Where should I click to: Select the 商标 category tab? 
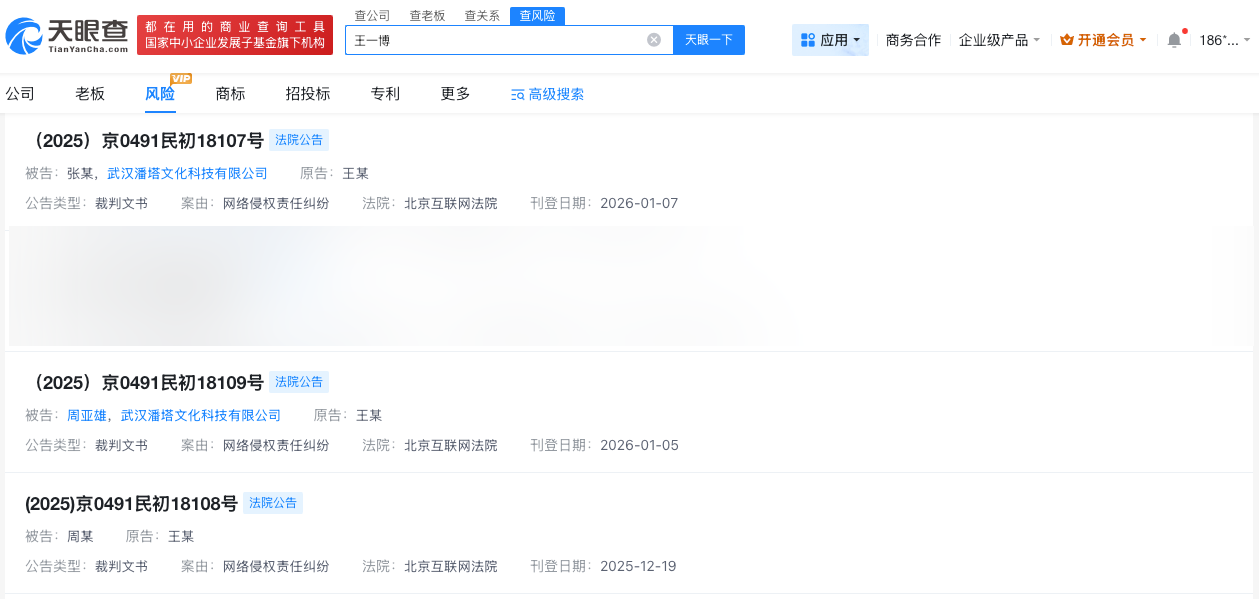[229, 93]
